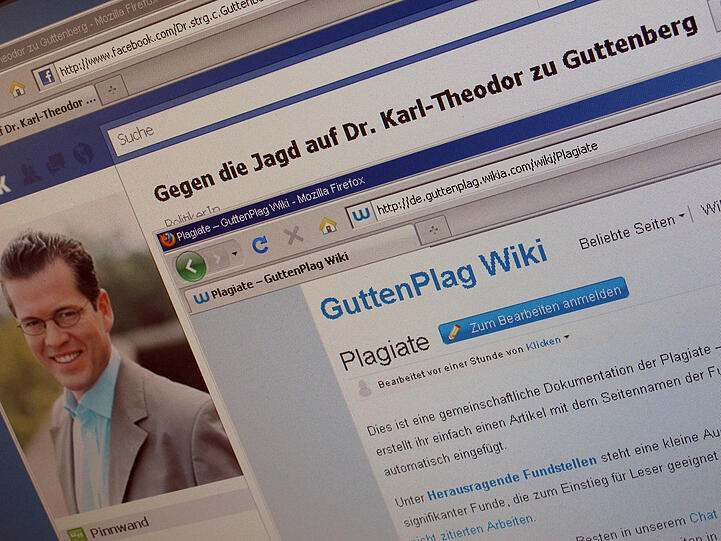Click the pencil icon on the edit button

point(454,331)
